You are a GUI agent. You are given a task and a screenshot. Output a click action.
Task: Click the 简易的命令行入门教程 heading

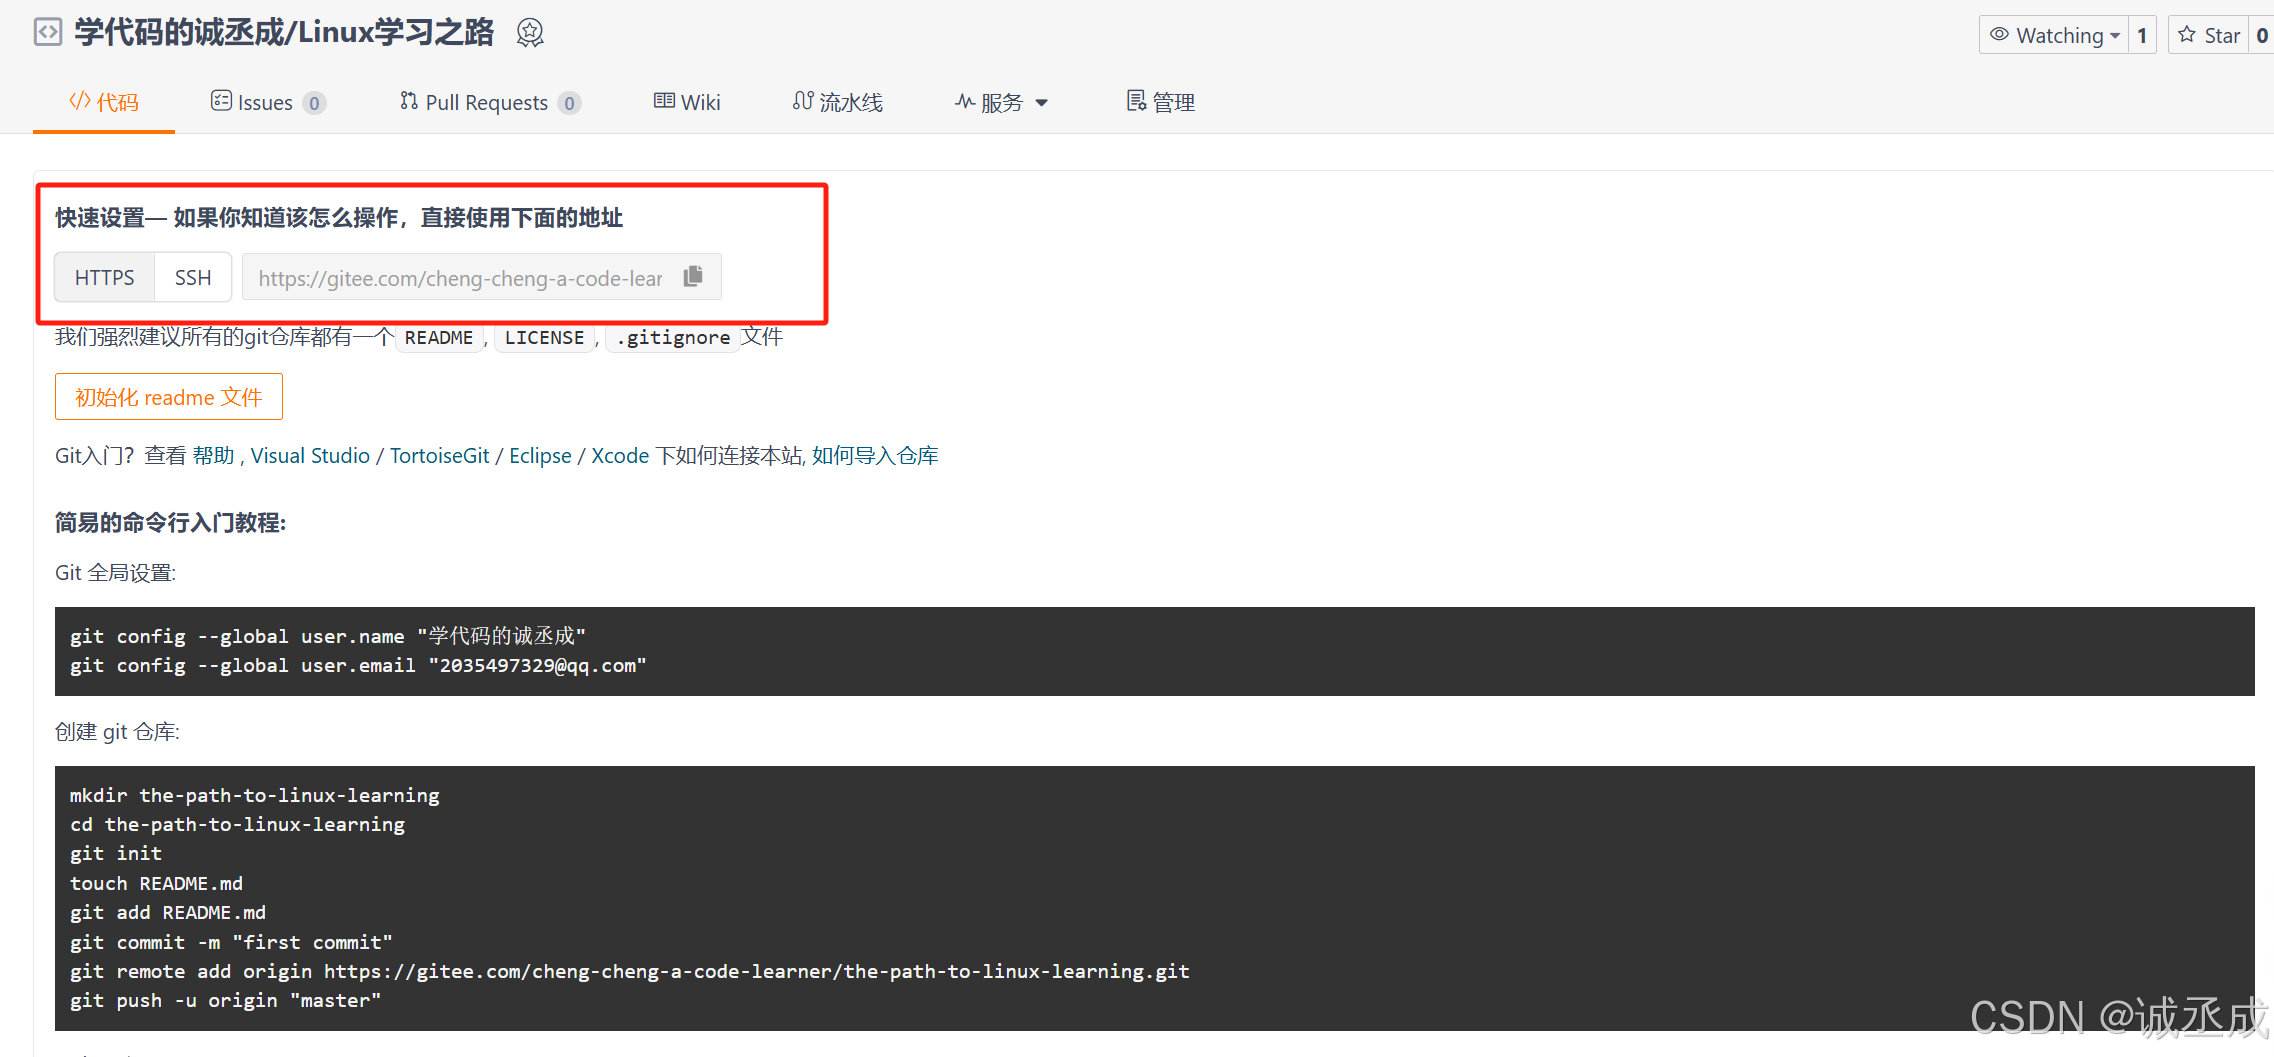click(171, 523)
